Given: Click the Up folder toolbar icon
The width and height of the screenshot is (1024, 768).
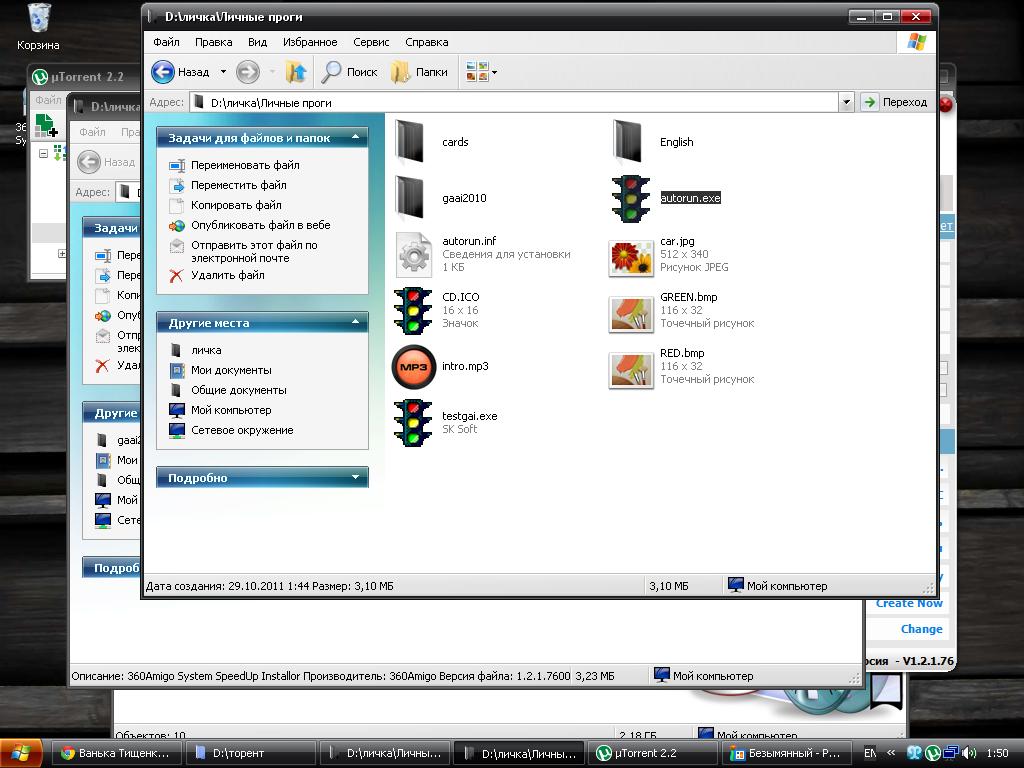Looking at the screenshot, I should (296, 72).
